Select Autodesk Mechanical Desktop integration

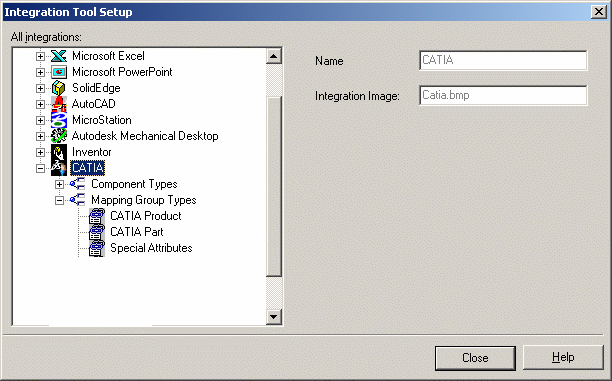click(x=145, y=136)
